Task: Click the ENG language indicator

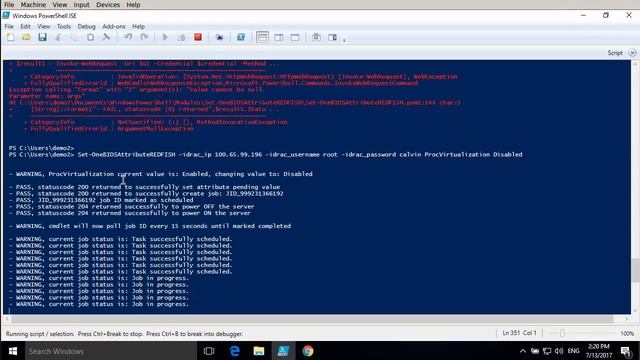Action: point(573,351)
